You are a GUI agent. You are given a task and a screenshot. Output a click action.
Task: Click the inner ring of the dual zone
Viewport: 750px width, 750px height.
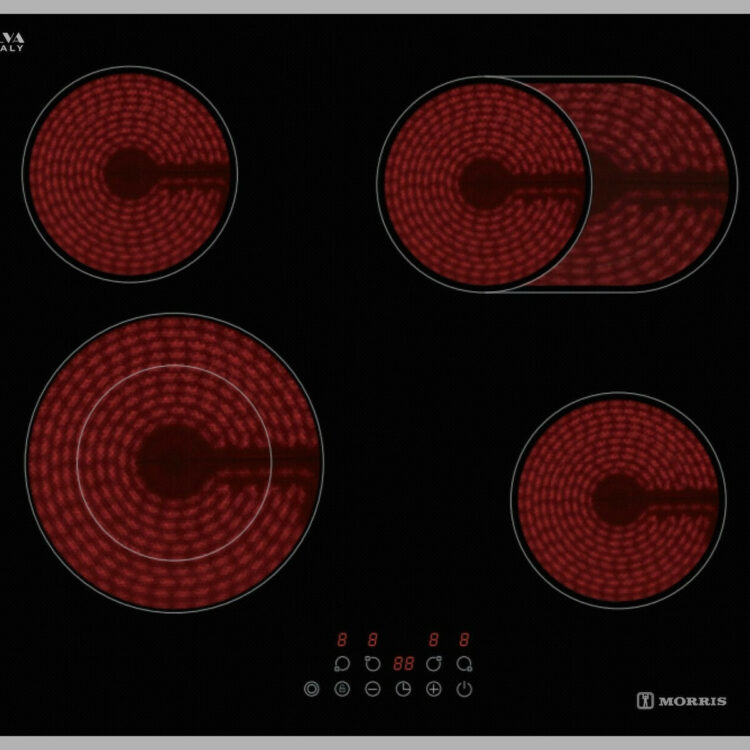point(174,462)
